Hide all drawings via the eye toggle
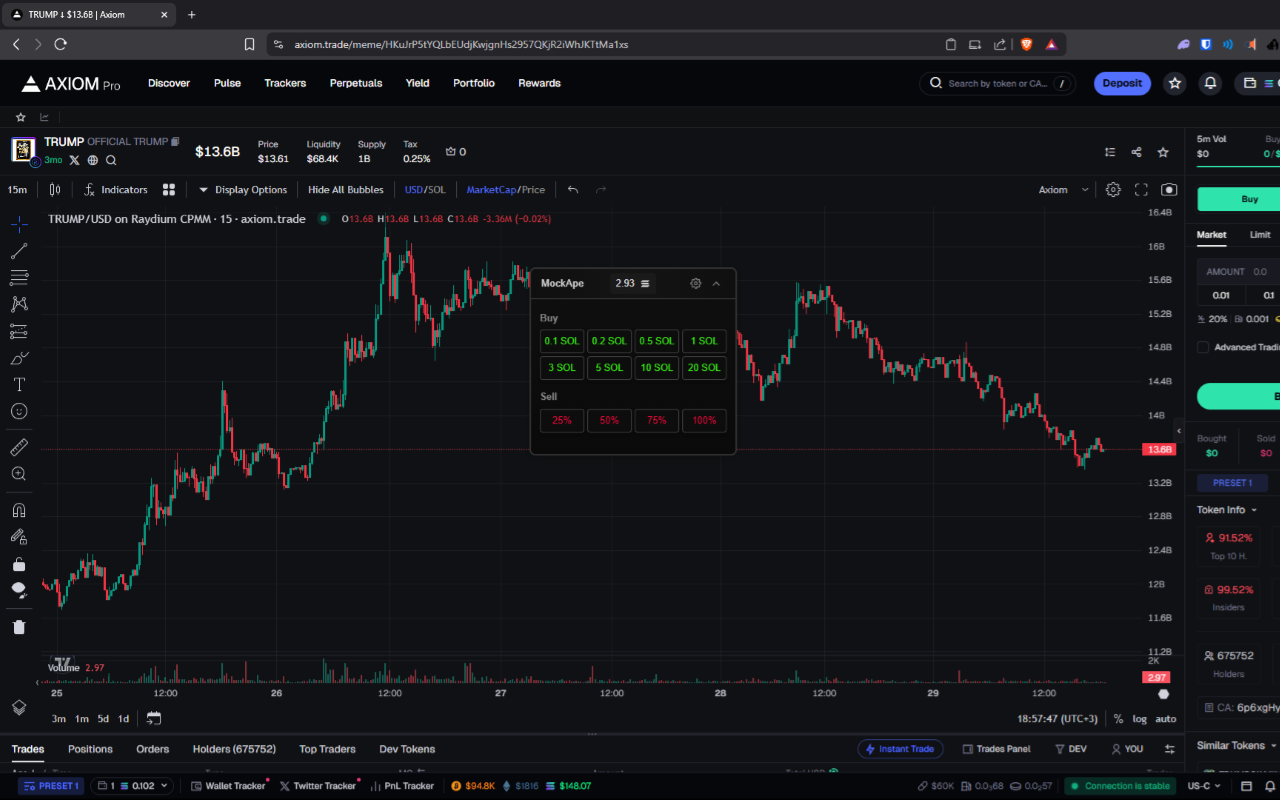Viewport: 1280px width, 800px height. (x=19, y=590)
